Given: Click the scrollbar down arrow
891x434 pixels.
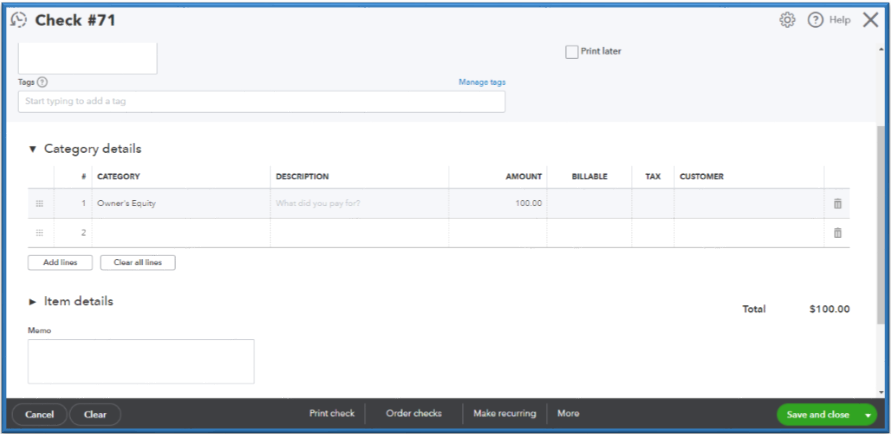Looking at the screenshot, I should [881, 393].
